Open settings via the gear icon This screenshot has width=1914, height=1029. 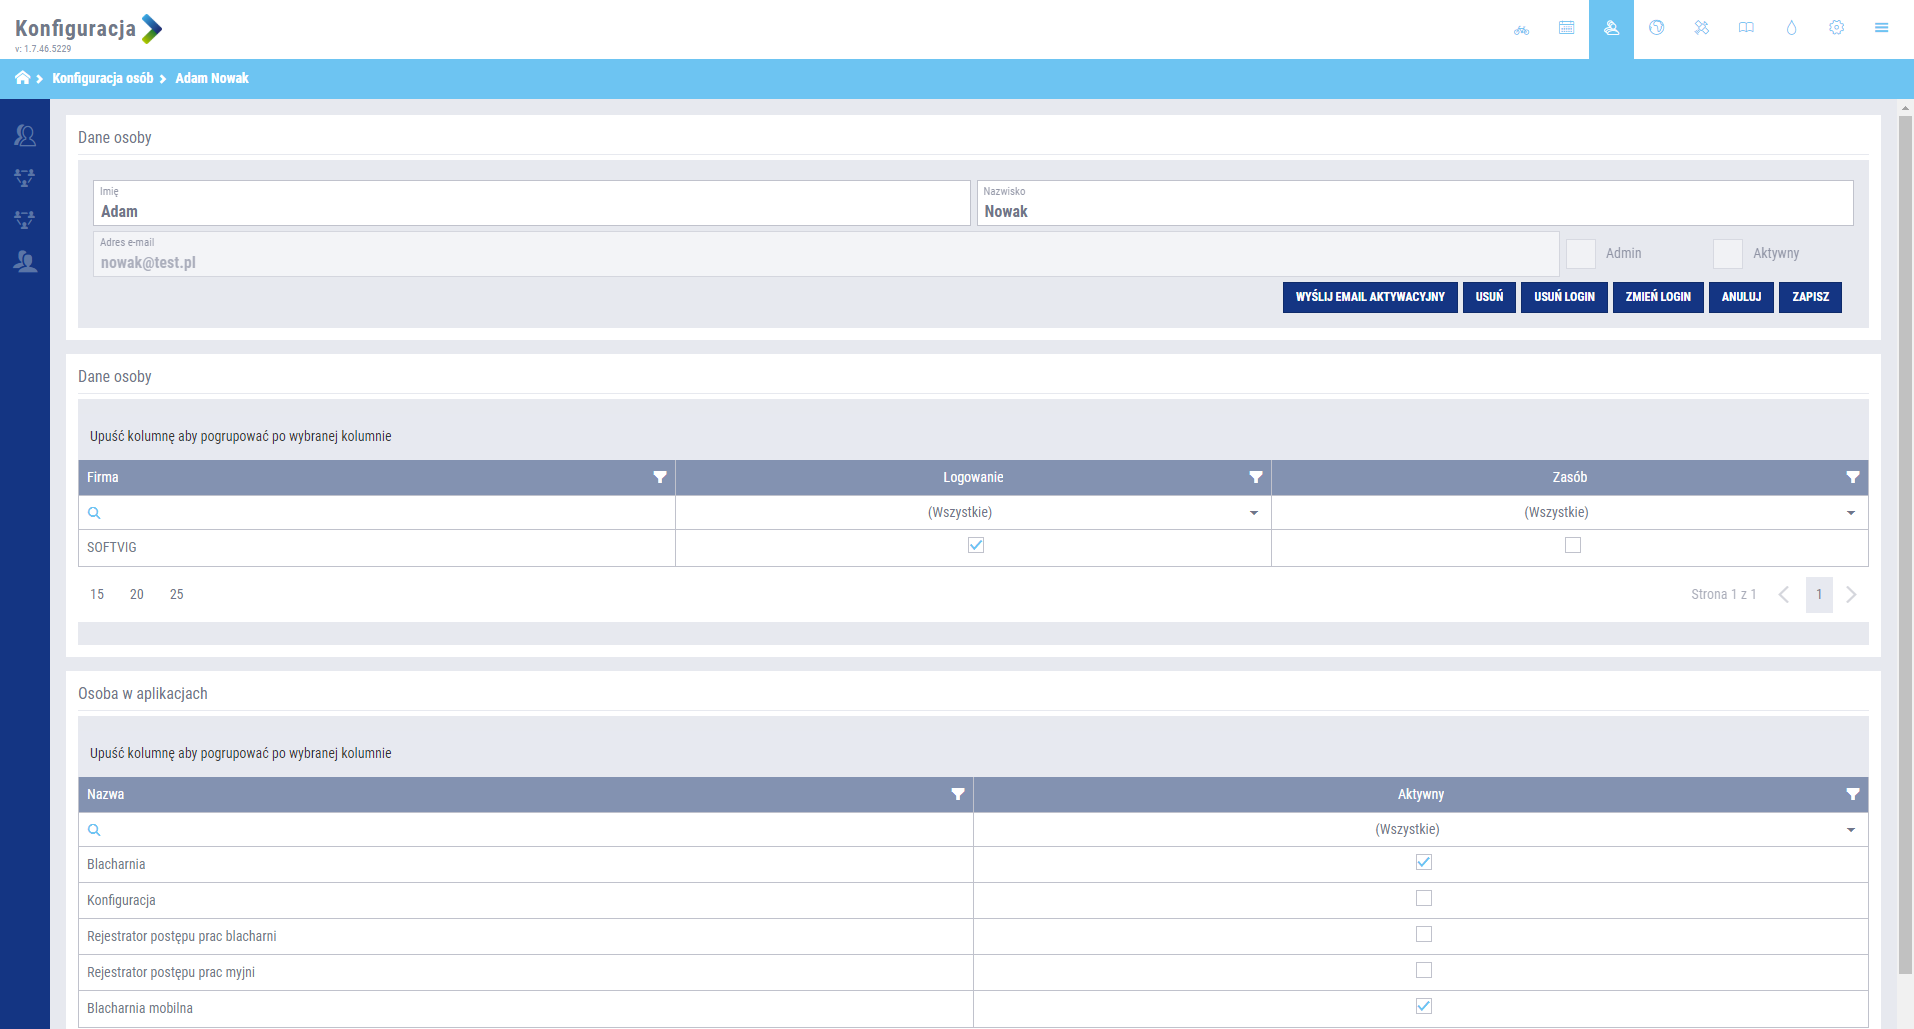tap(1836, 28)
